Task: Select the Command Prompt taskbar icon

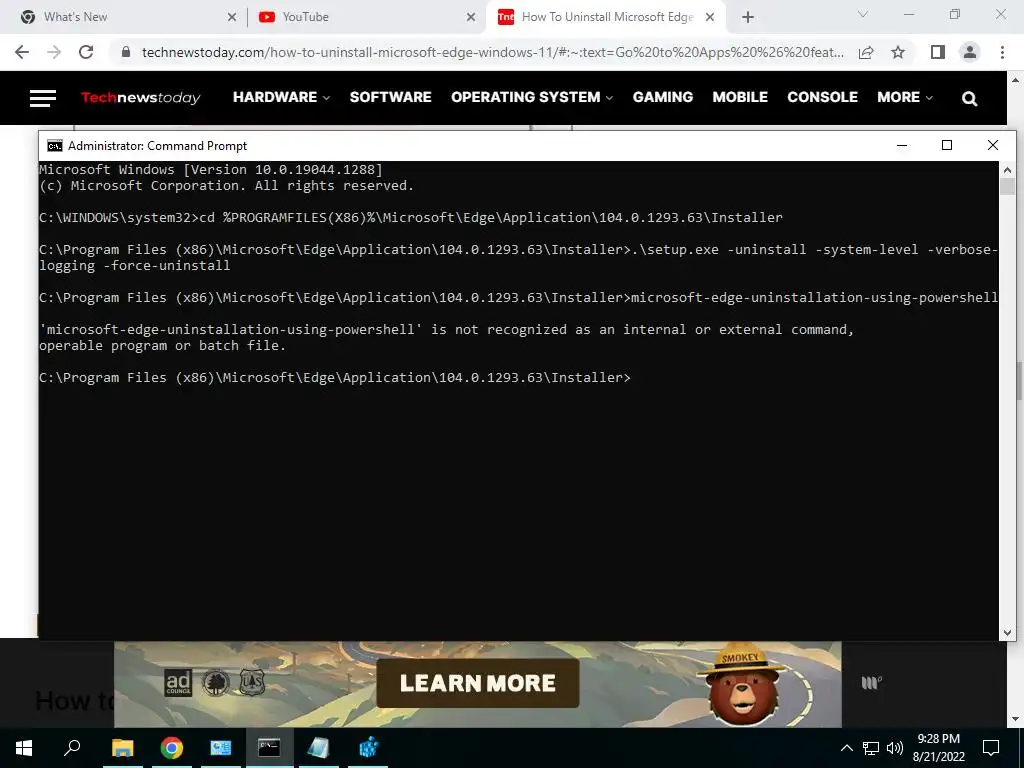Action: (x=269, y=748)
